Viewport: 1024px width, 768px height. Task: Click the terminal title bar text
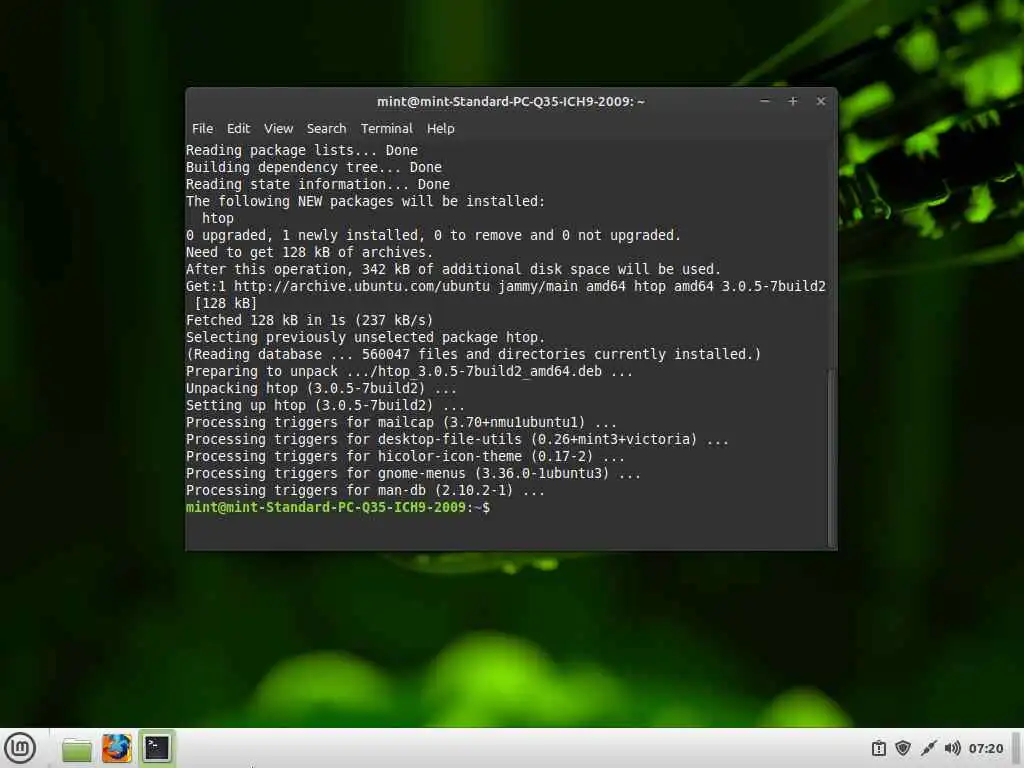511,101
